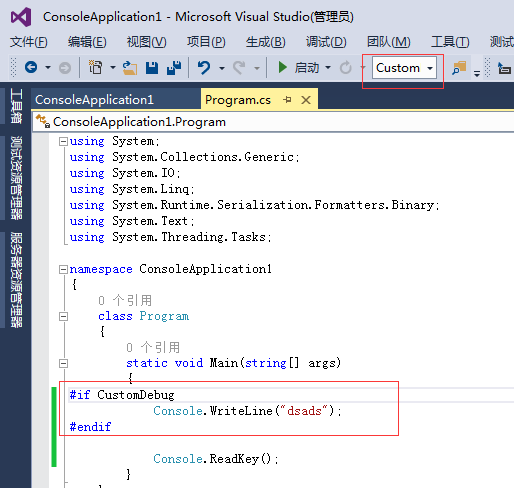Click the New Project toolbar icon
Viewport: 514px width, 488px height.
(x=96, y=68)
